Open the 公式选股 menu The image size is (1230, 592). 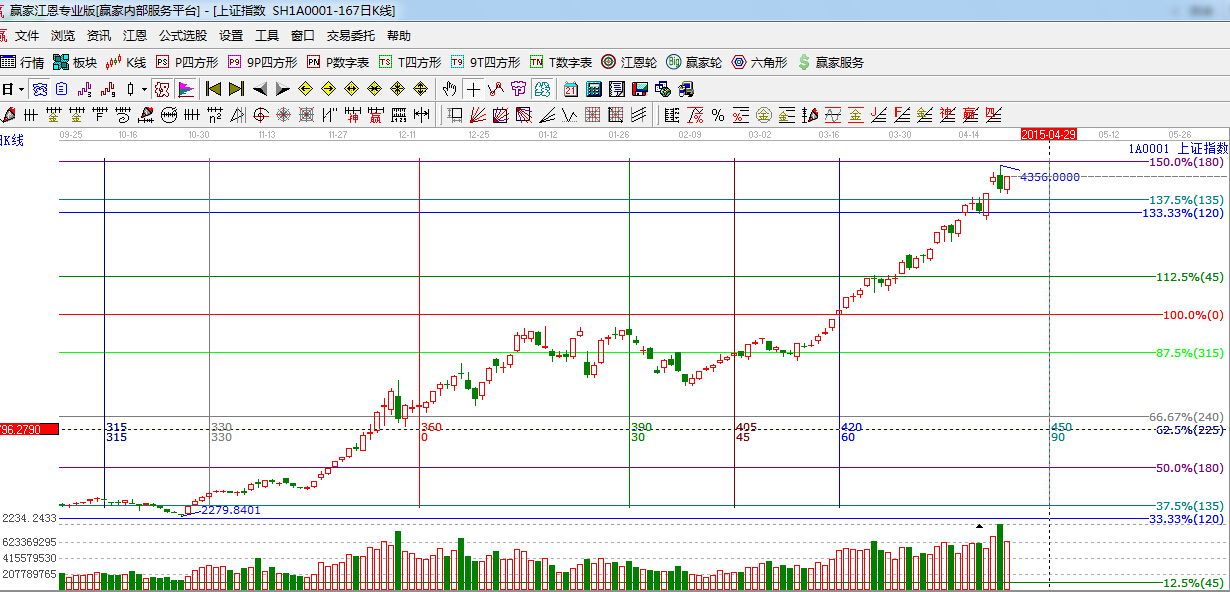coord(182,36)
